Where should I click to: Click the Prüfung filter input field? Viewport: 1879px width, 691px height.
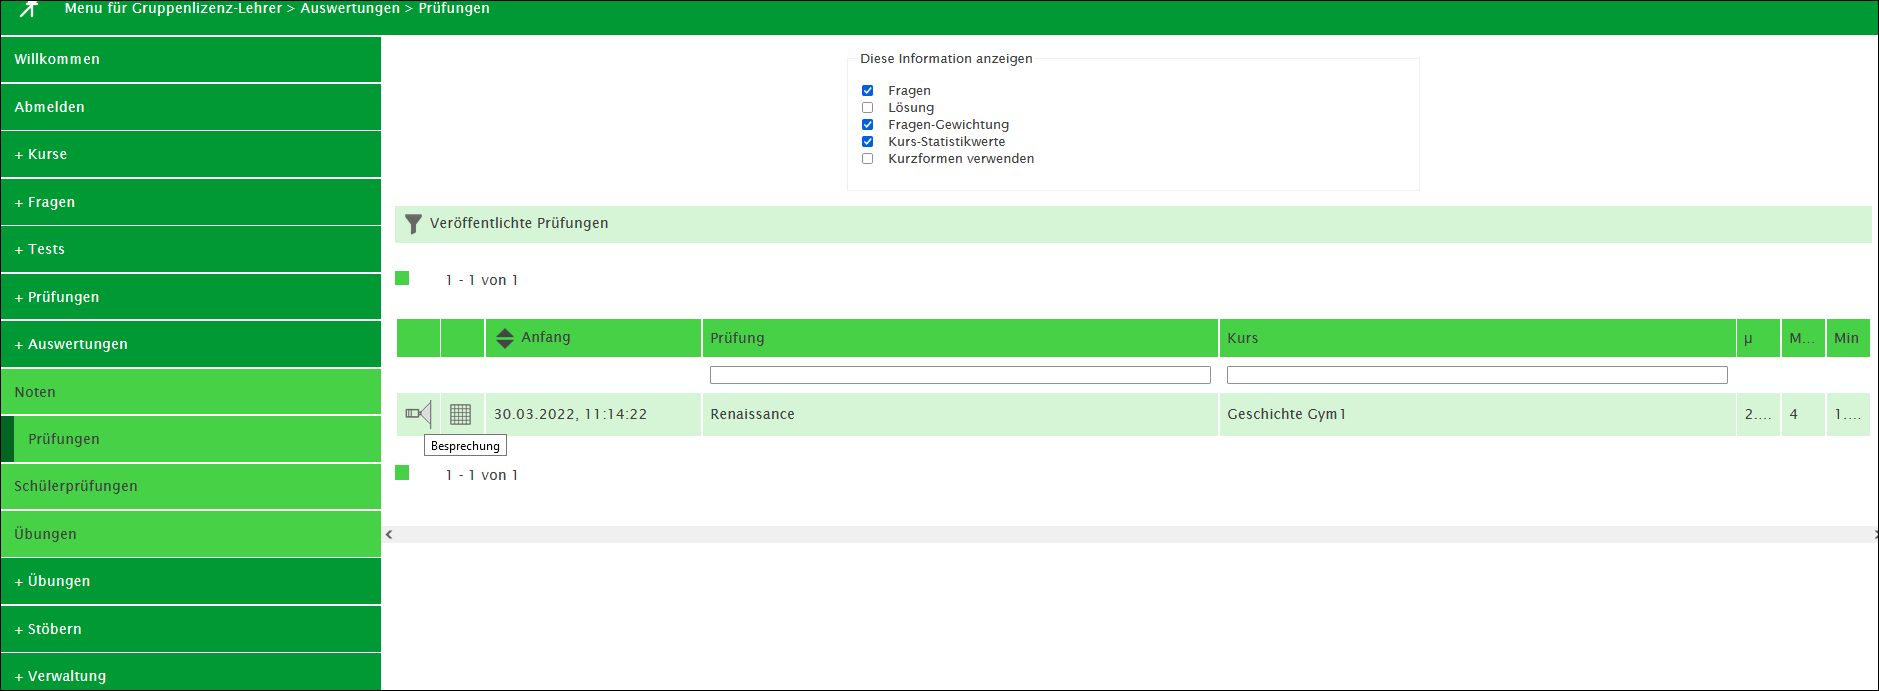click(960, 375)
